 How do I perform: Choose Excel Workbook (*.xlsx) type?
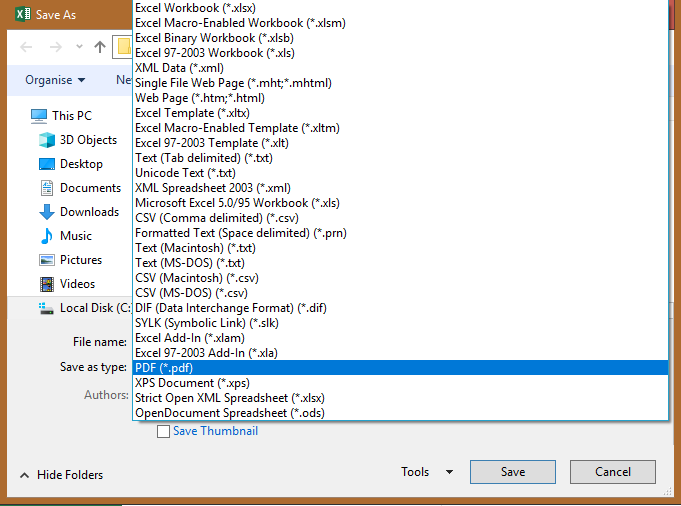(x=400, y=8)
